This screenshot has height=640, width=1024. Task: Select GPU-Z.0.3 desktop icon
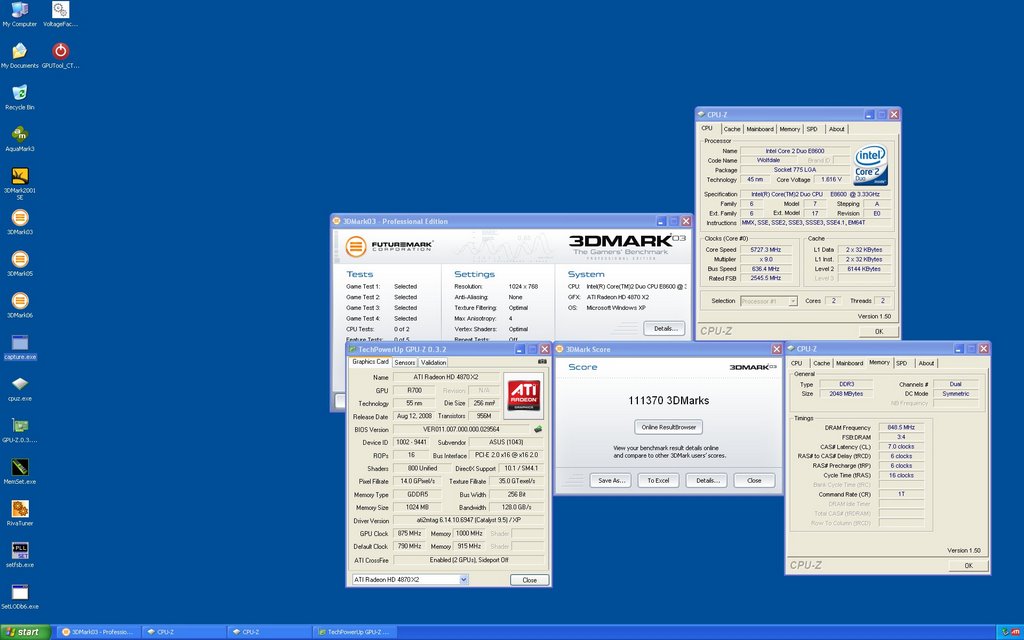(20, 430)
